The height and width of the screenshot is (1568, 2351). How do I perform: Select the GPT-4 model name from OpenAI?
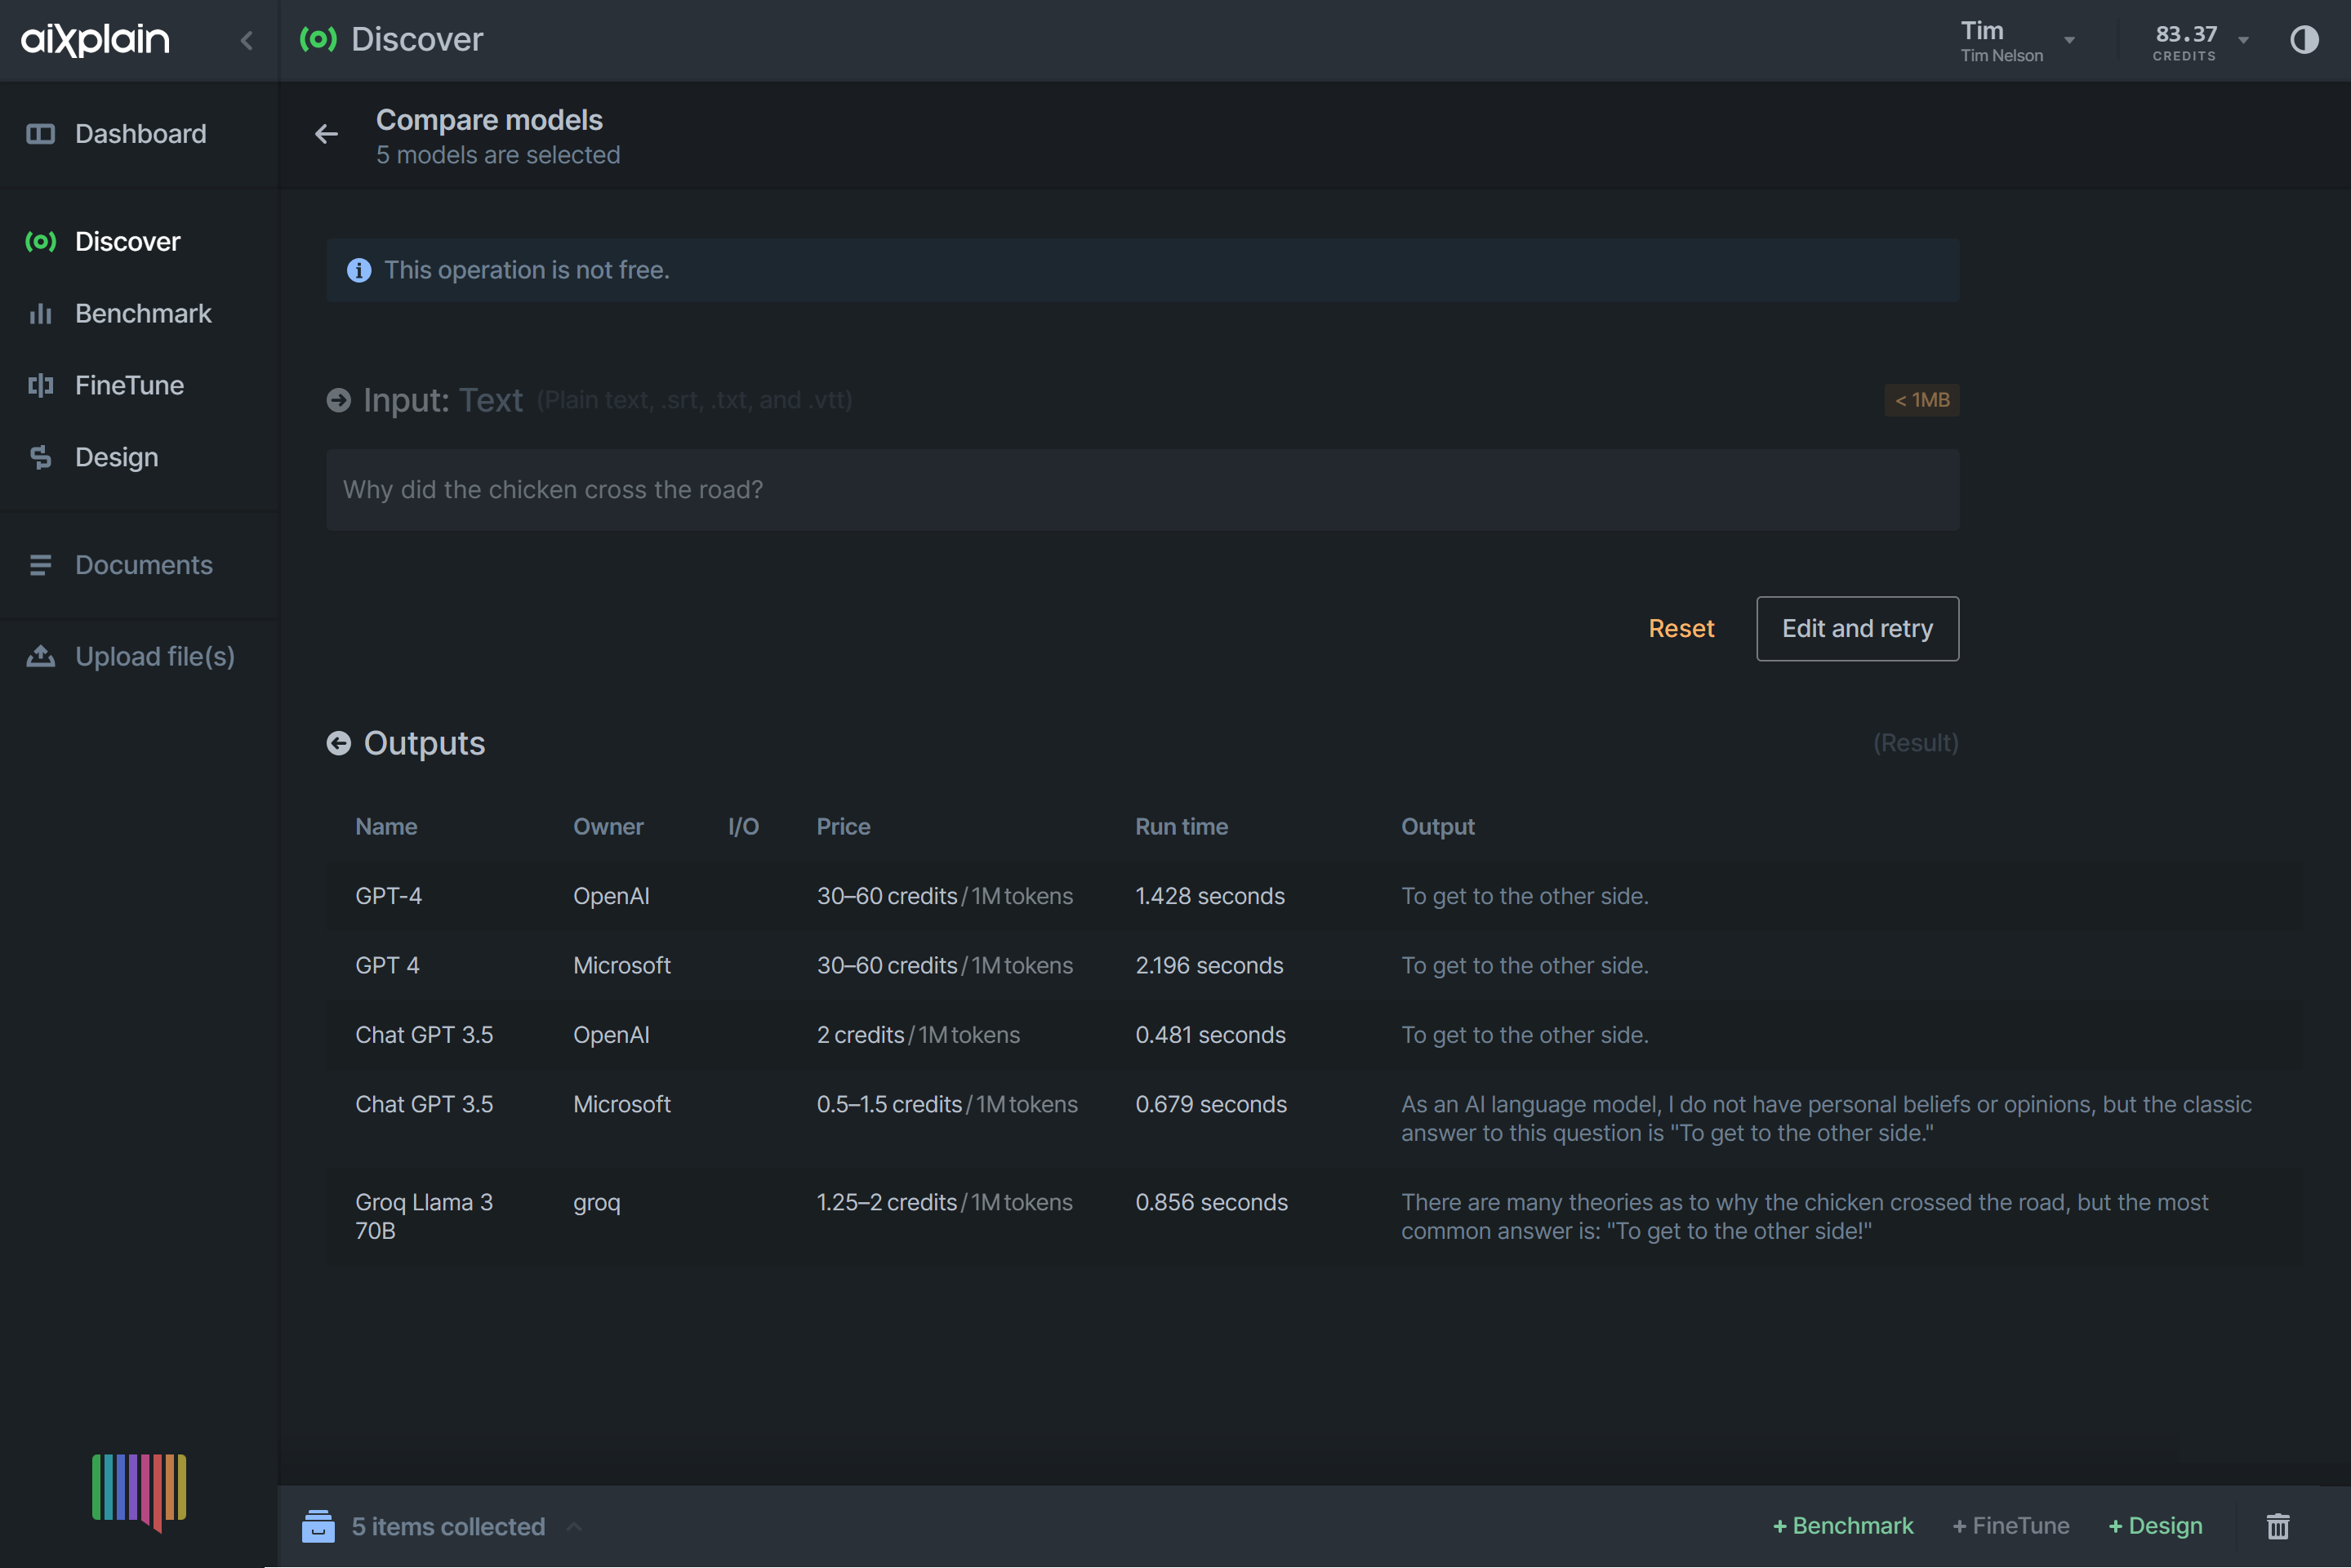(x=388, y=896)
